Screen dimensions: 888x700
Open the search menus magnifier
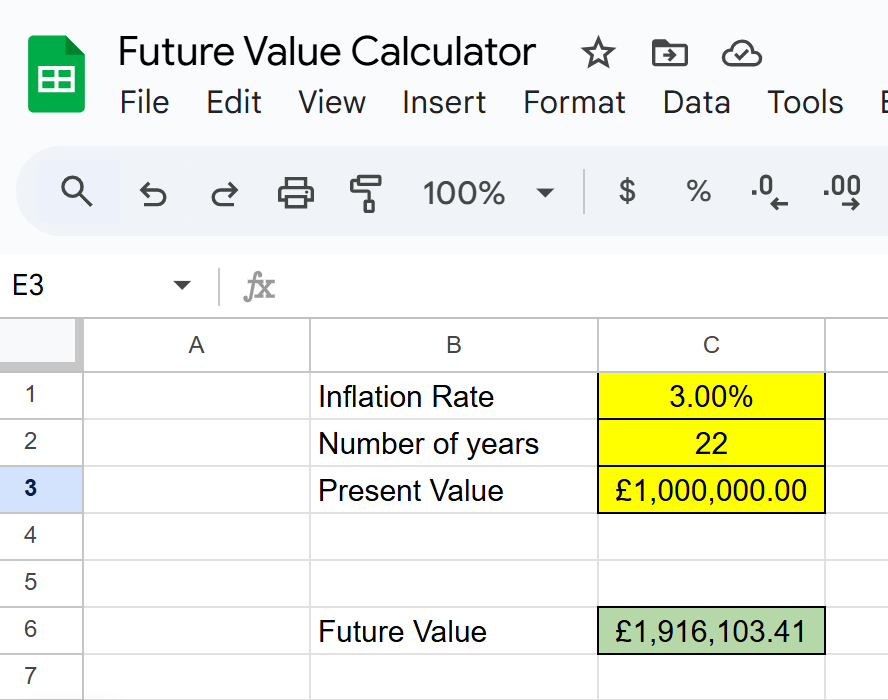[77, 190]
